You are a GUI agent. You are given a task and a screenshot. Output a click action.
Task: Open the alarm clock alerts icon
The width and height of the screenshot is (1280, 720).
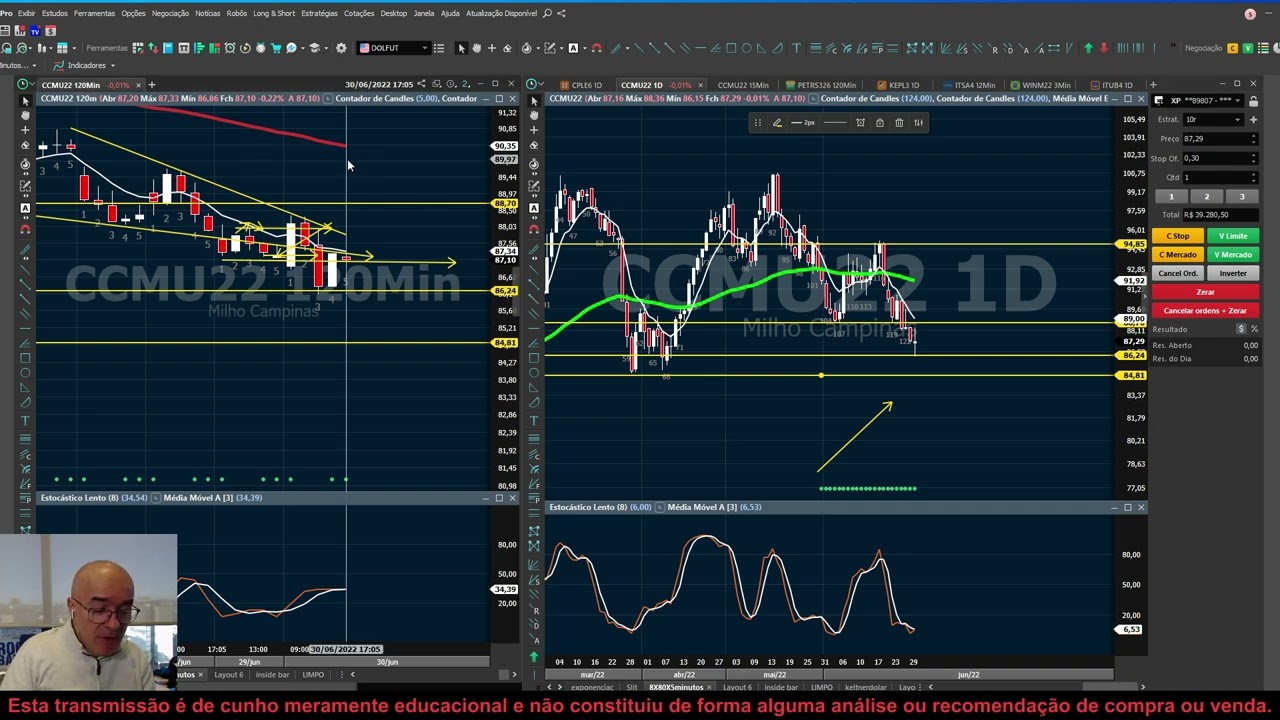click(230, 48)
